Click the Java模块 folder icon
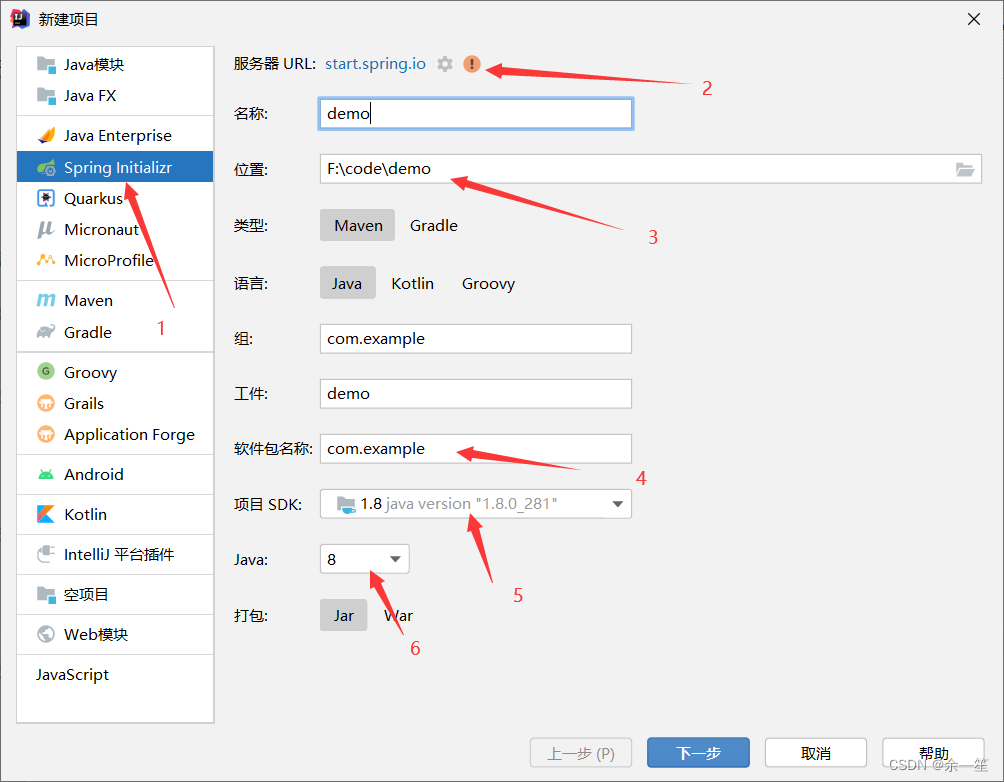 tap(46, 65)
